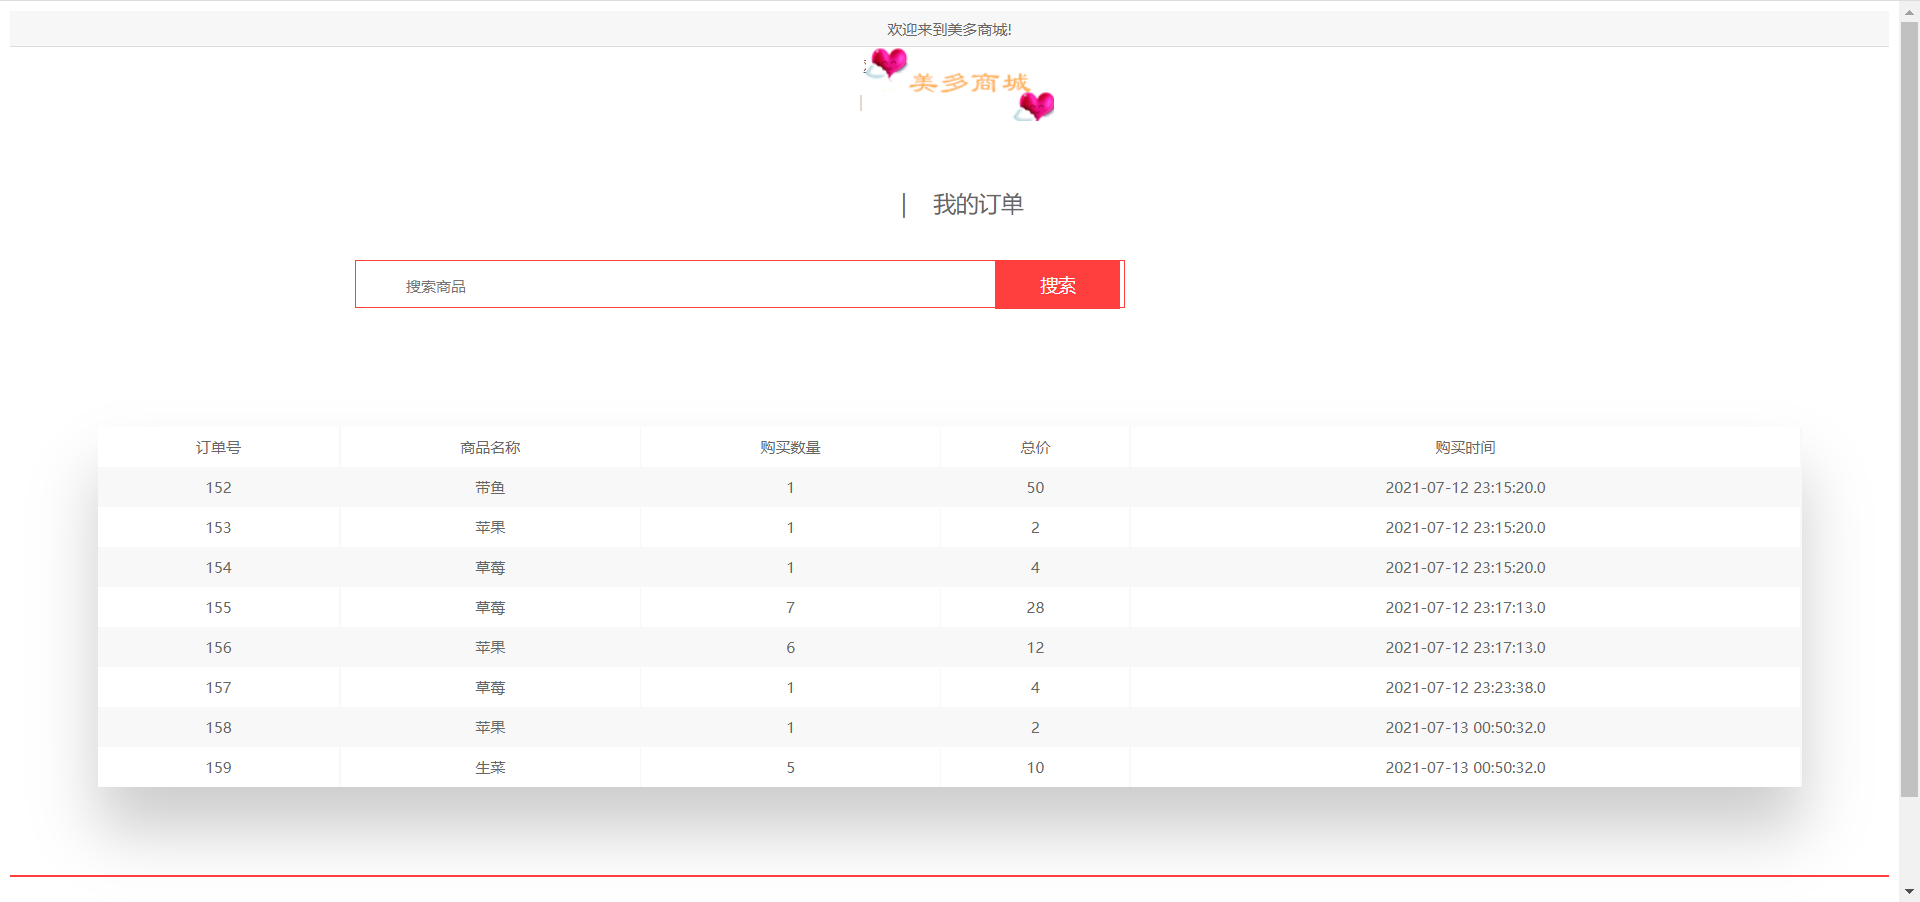The height and width of the screenshot is (902, 1920).
Task: Click total price 12 in order 156
Action: pyautogui.click(x=1035, y=647)
